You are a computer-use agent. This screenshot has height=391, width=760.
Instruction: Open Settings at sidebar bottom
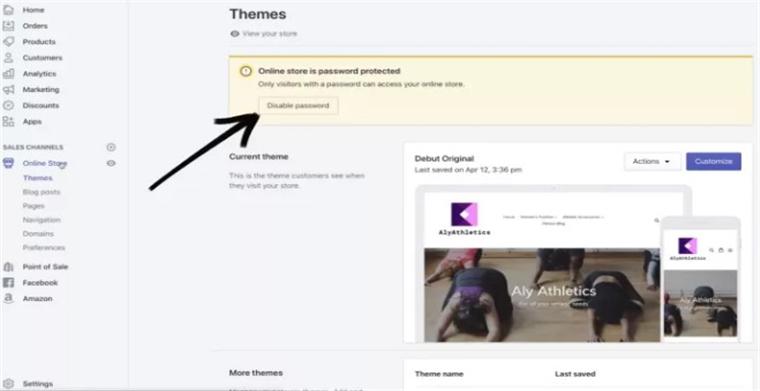(x=37, y=384)
